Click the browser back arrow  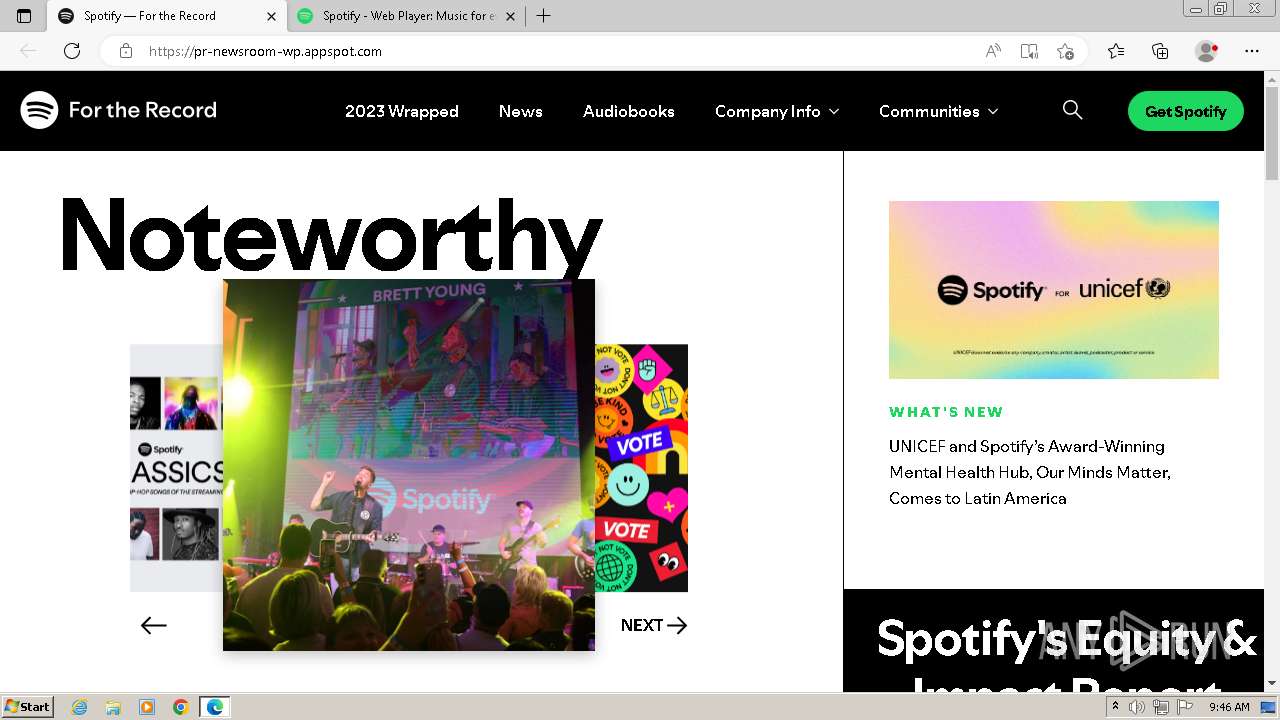tap(28, 51)
